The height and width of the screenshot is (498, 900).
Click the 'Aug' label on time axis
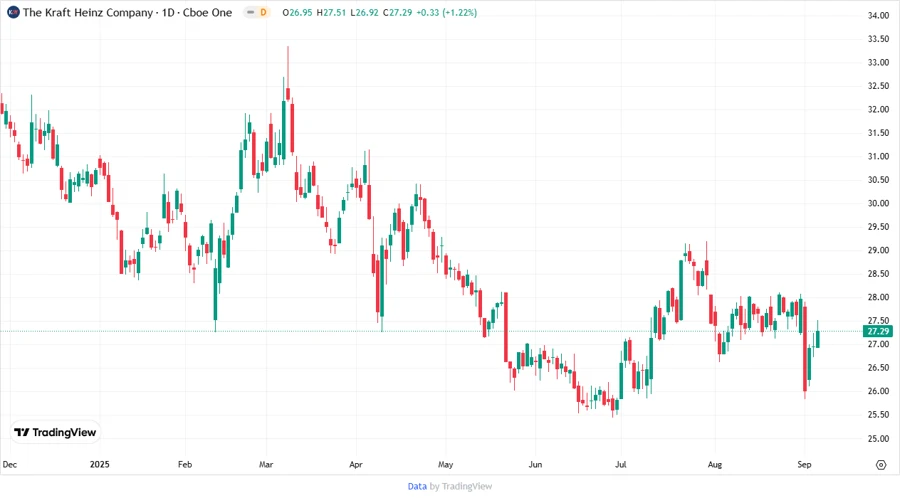715,465
